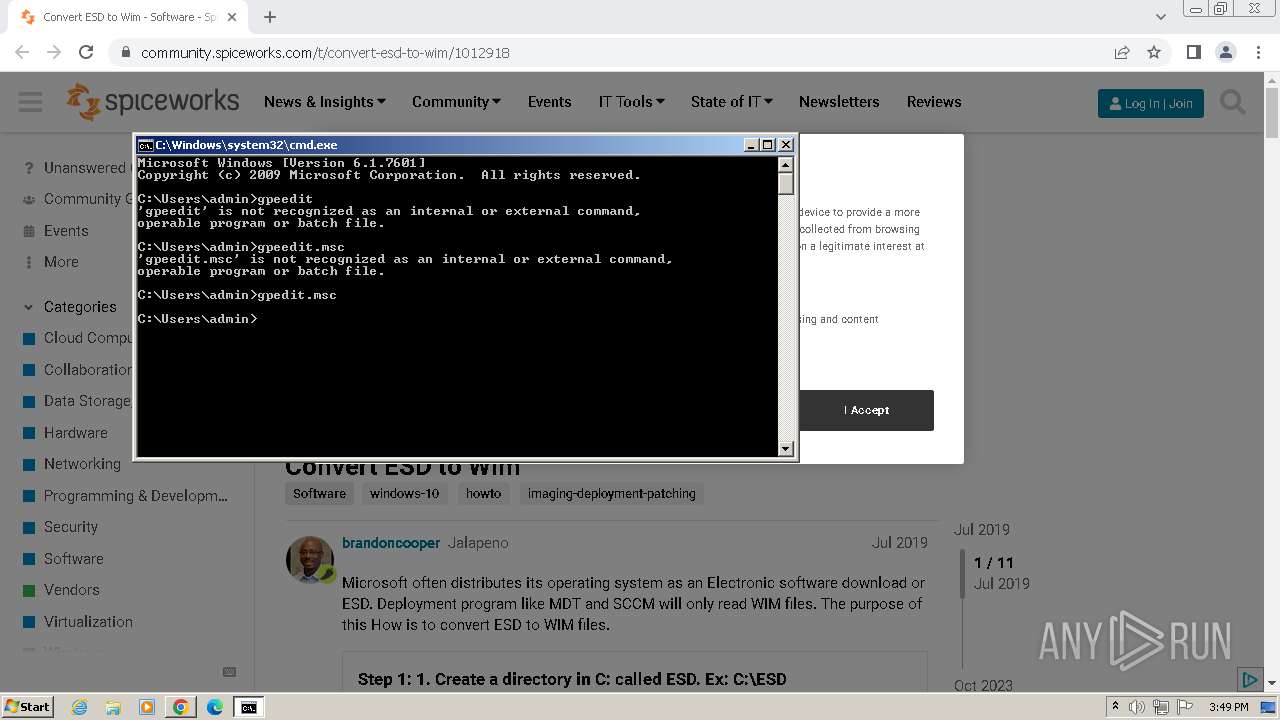Click the Start button
The height and width of the screenshot is (720, 1280).
pos(27,707)
